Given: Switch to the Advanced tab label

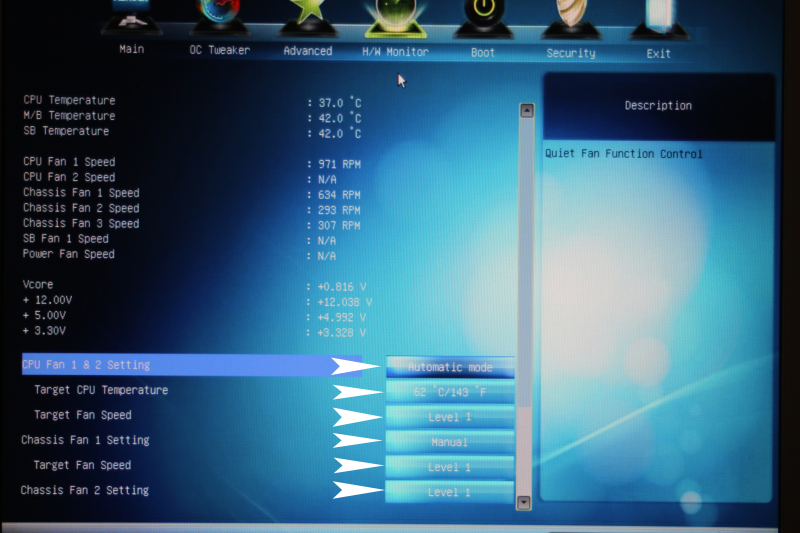Looking at the screenshot, I should pyautogui.click(x=308, y=51).
